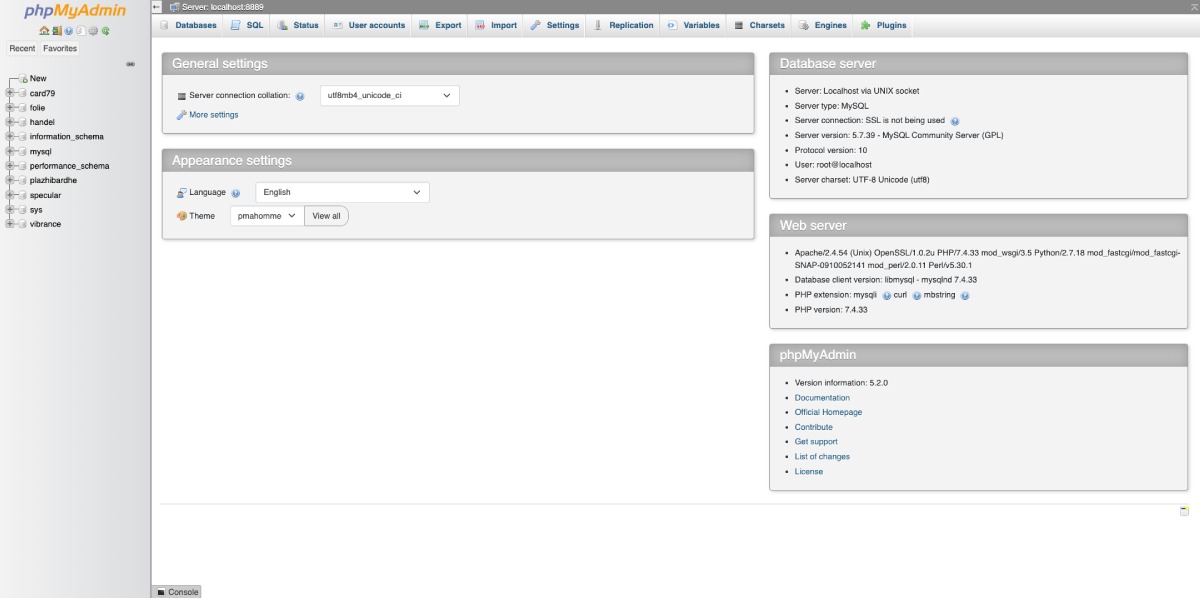The image size is (1200, 598).
Task: Open the License link
Action: [x=809, y=472]
